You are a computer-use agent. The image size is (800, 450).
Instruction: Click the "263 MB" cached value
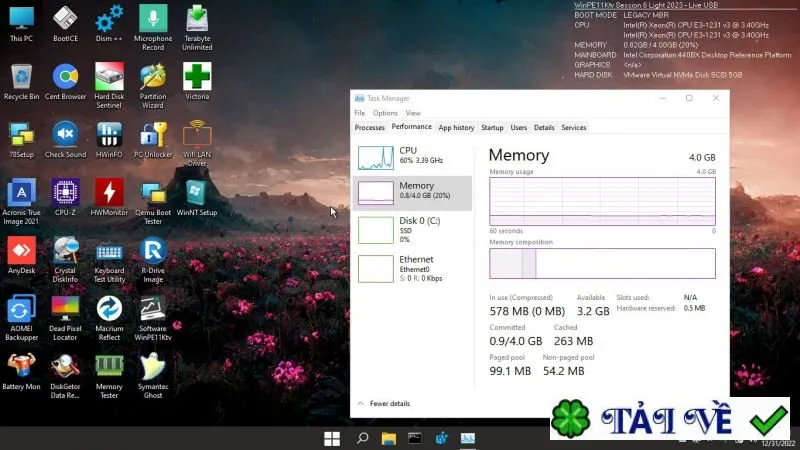tap(573, 341)
